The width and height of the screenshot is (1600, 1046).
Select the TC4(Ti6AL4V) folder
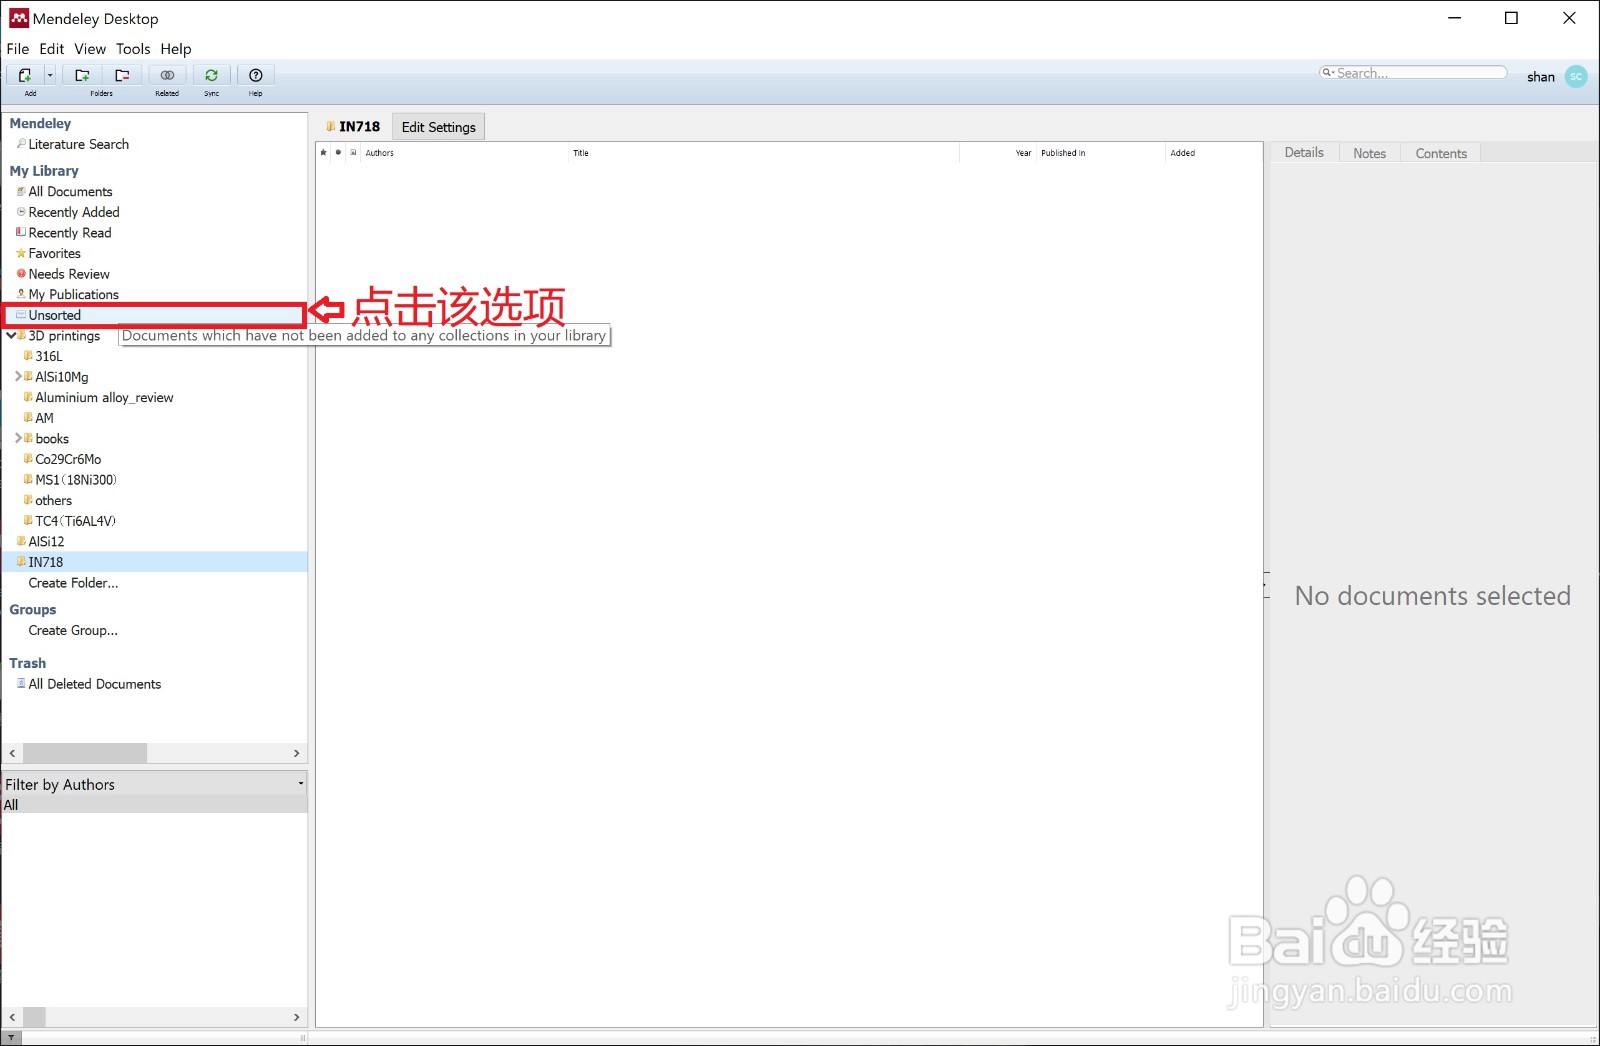click(75, 521)
